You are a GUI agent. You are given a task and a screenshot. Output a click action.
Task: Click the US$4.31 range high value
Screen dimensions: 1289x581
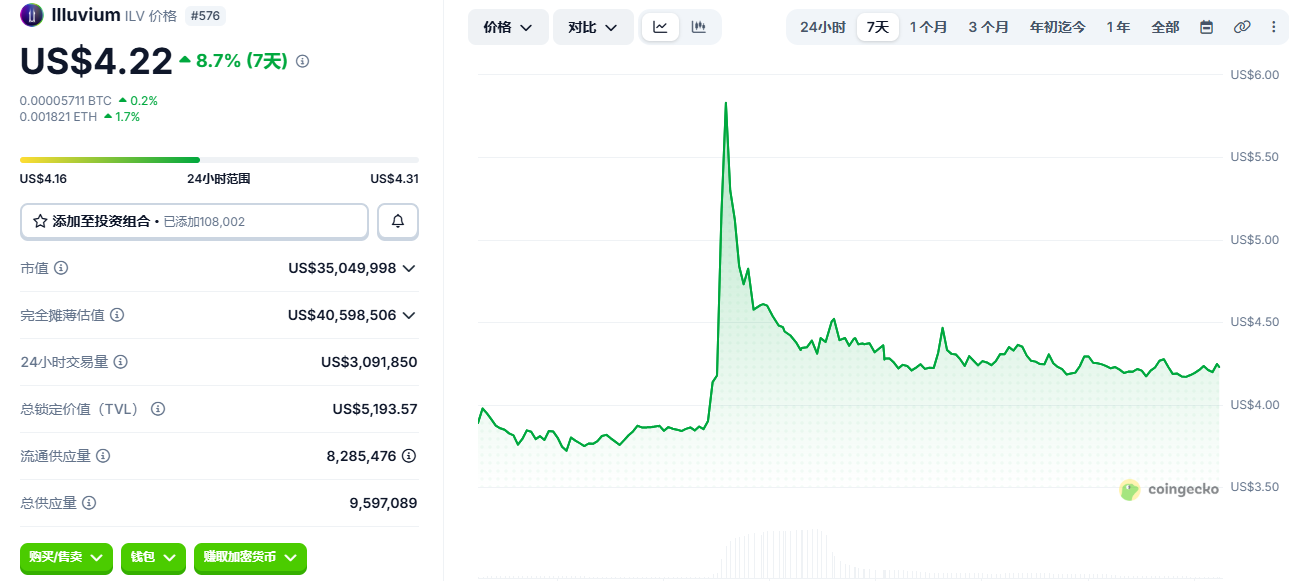394,179
